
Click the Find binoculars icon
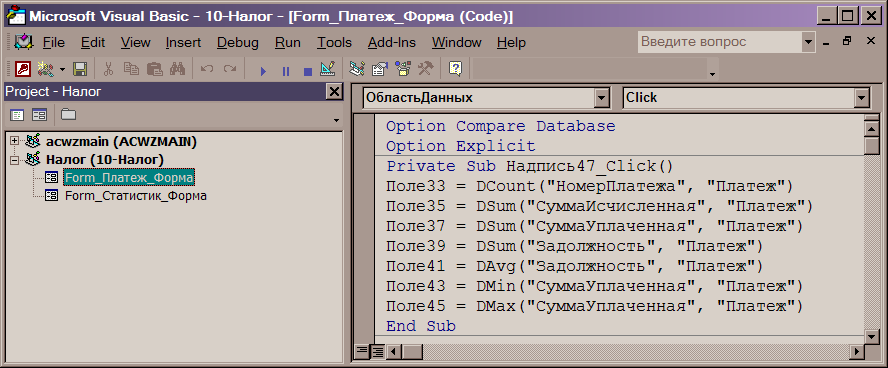click(x=177, y=70)
